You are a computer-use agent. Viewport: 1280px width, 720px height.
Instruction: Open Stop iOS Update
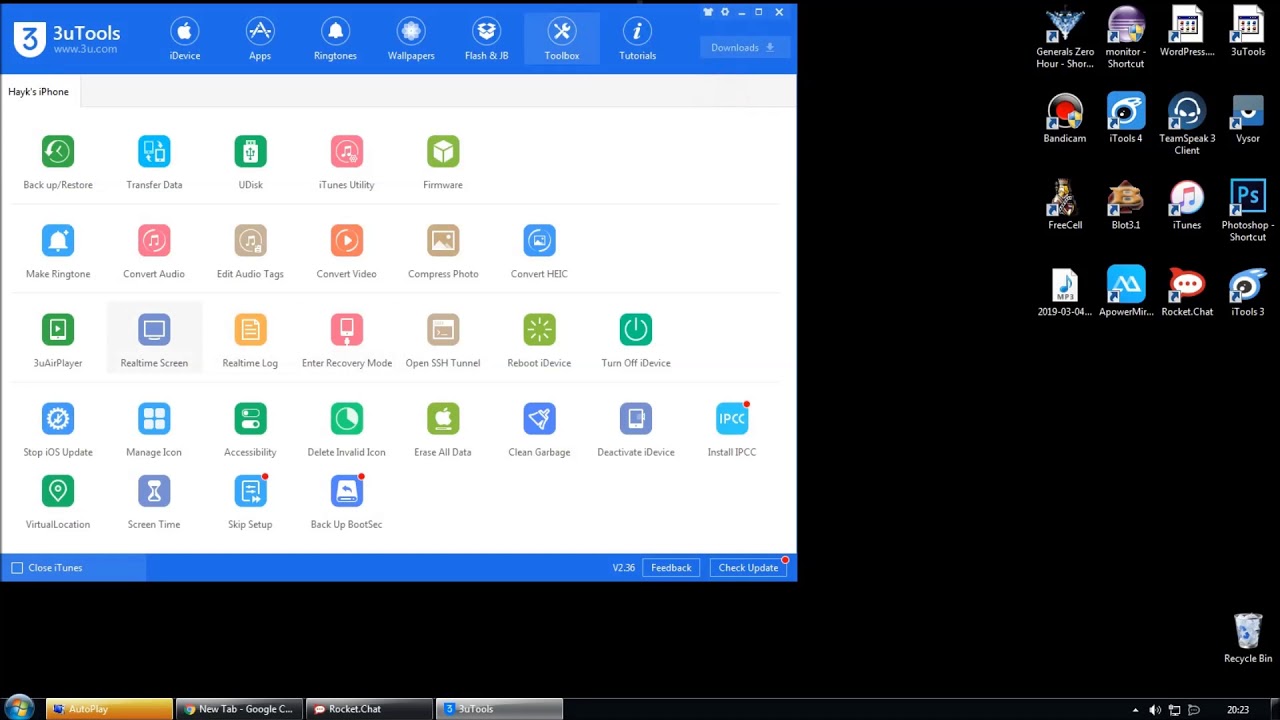[57, 430]
